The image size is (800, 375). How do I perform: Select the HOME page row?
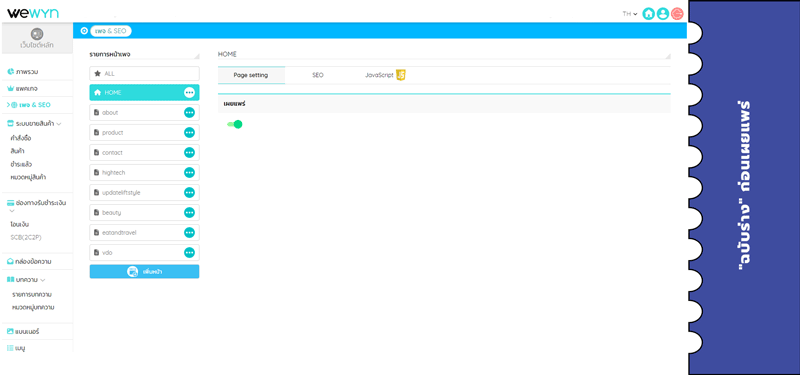[x=144, y=92]
